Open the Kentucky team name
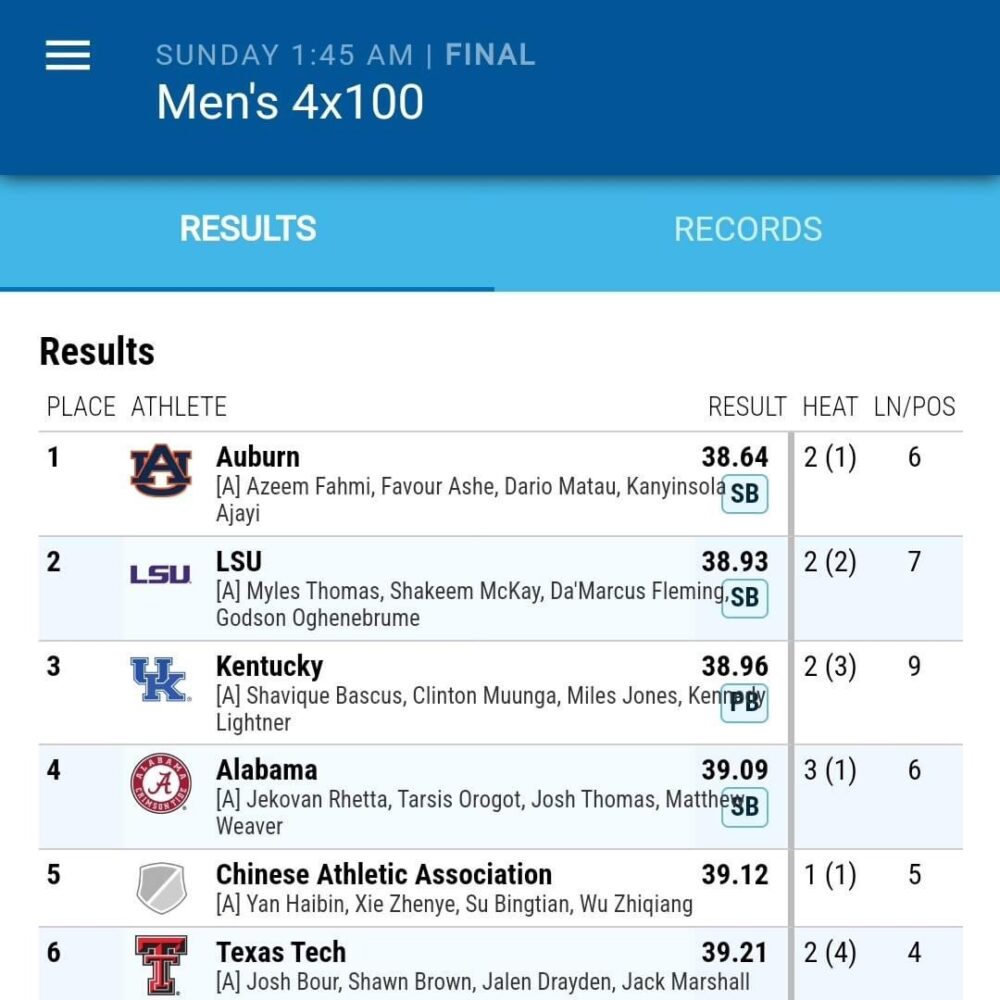Screen dimensions: 1000x1000 (270, 666)
